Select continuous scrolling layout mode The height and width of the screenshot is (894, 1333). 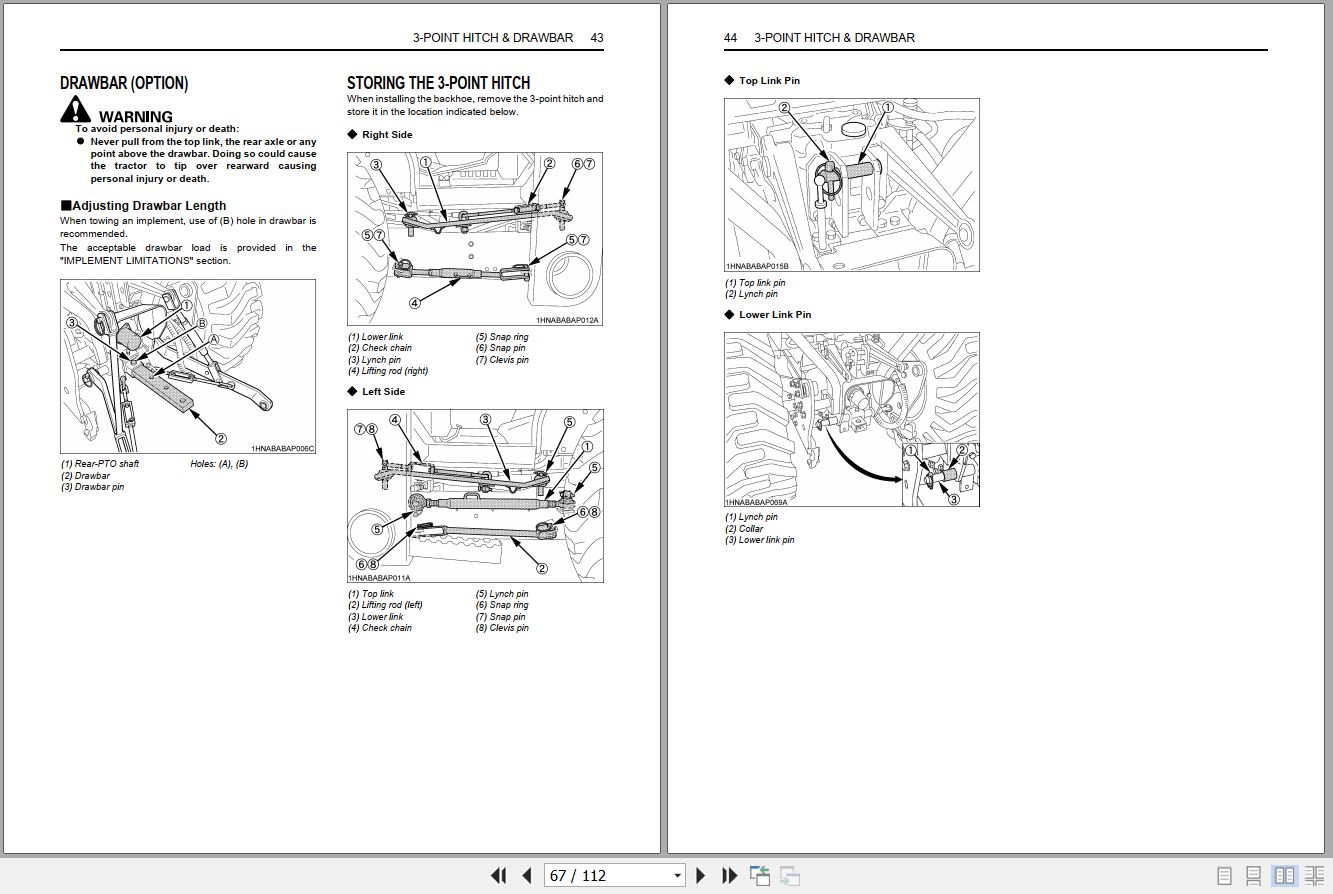pos(1252,875)
